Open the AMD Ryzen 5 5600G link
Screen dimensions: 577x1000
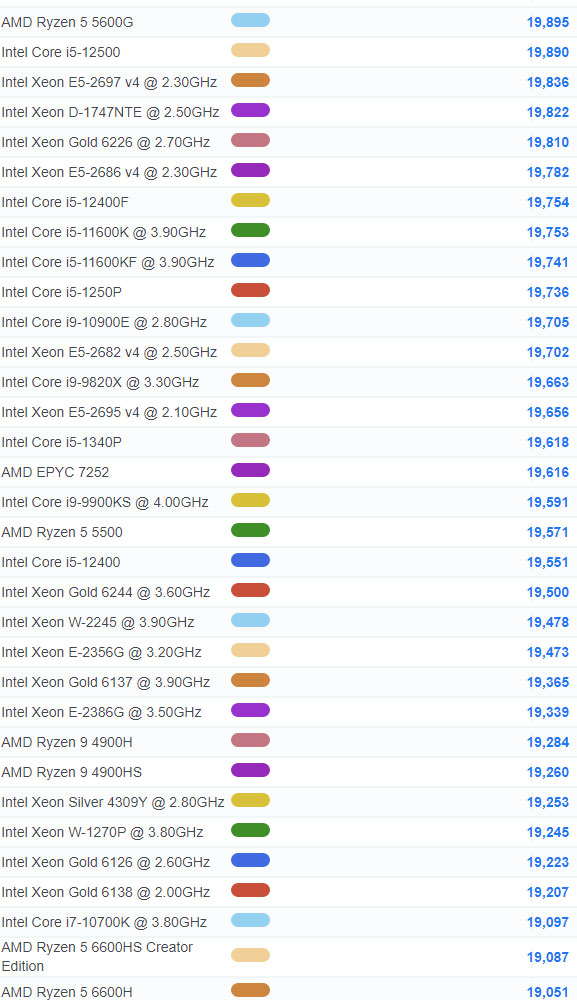67,22
